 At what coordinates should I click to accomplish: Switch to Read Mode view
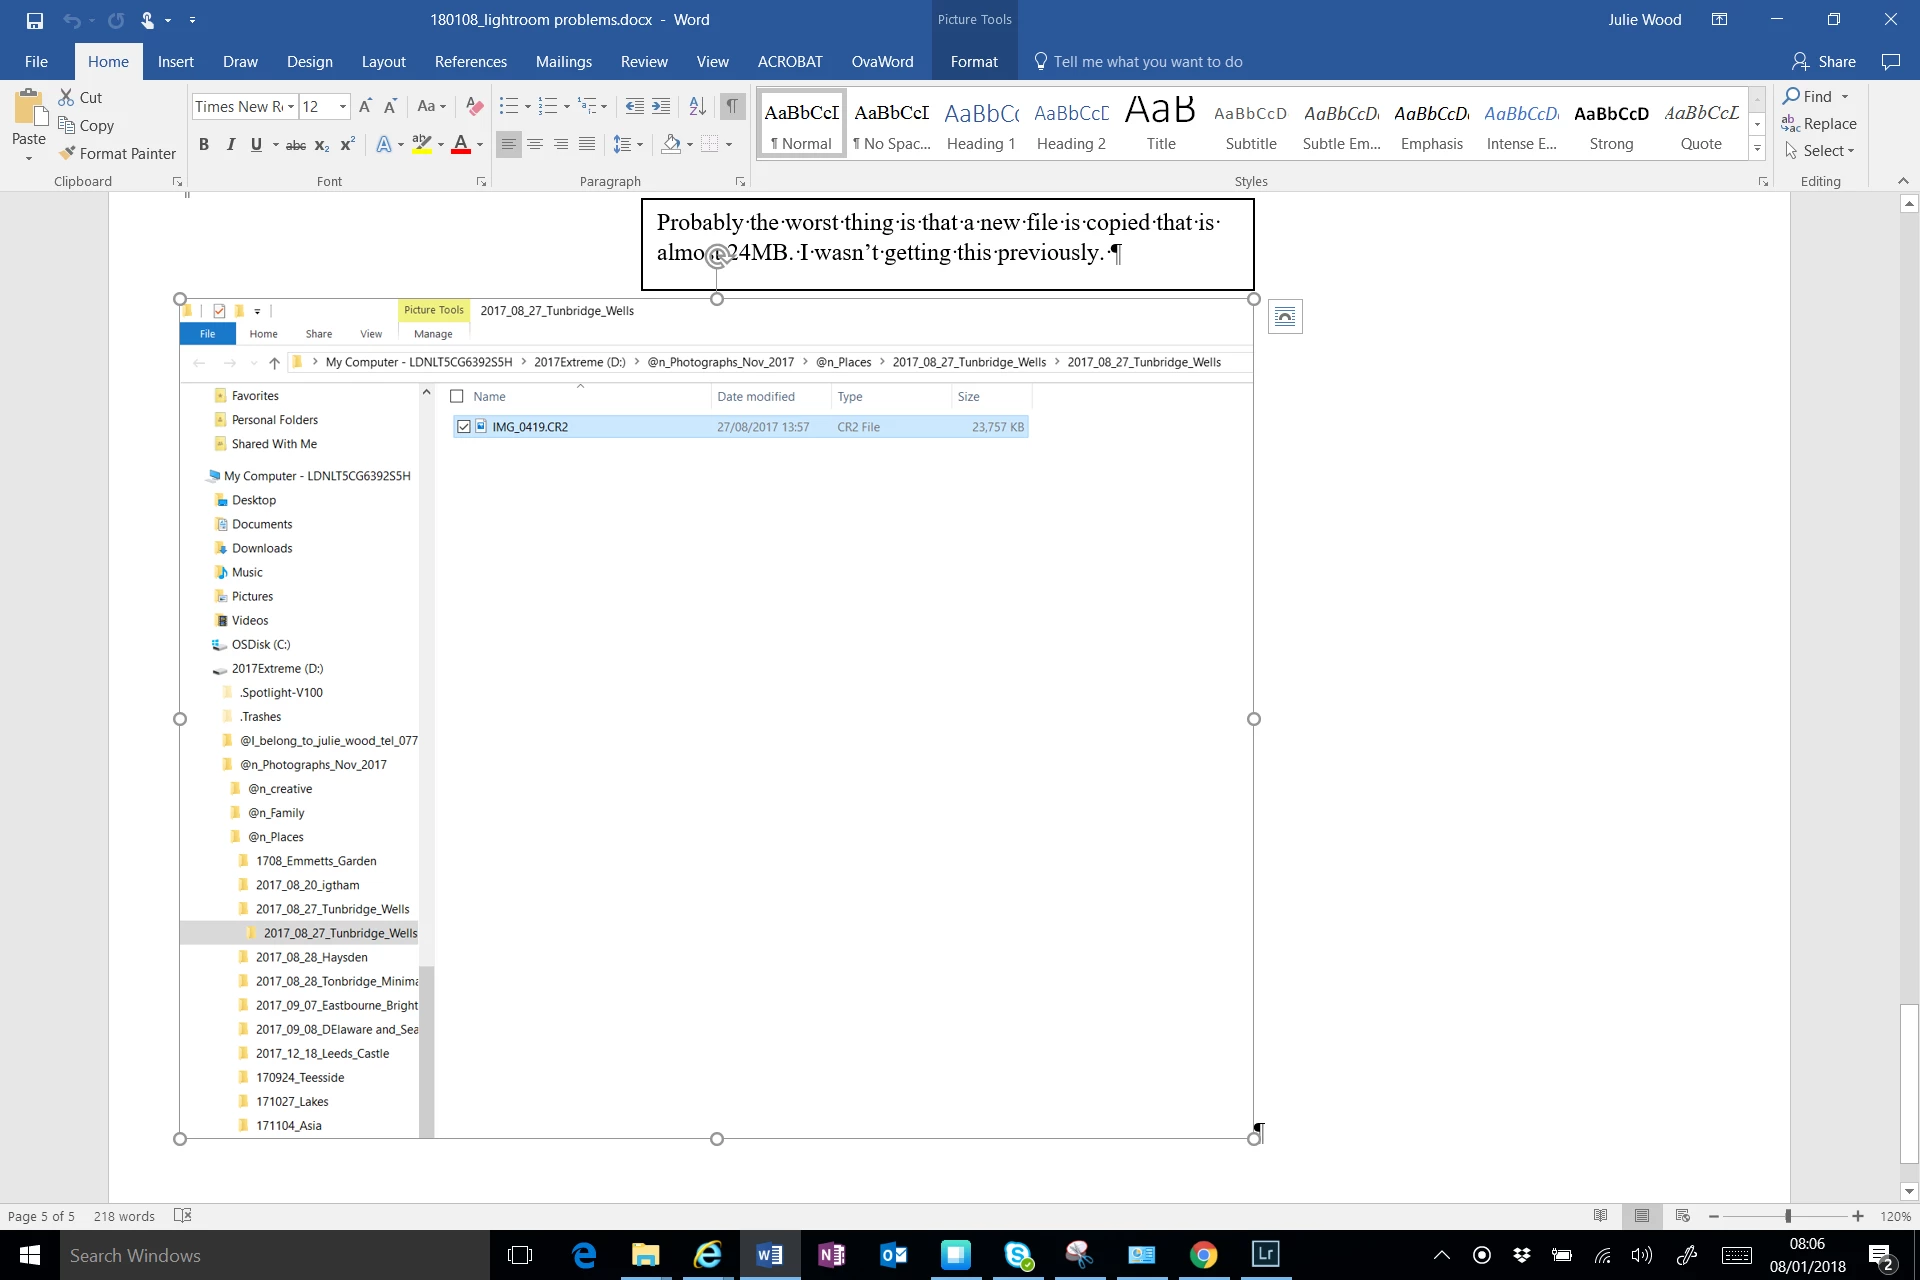tap(1600, 1216)
